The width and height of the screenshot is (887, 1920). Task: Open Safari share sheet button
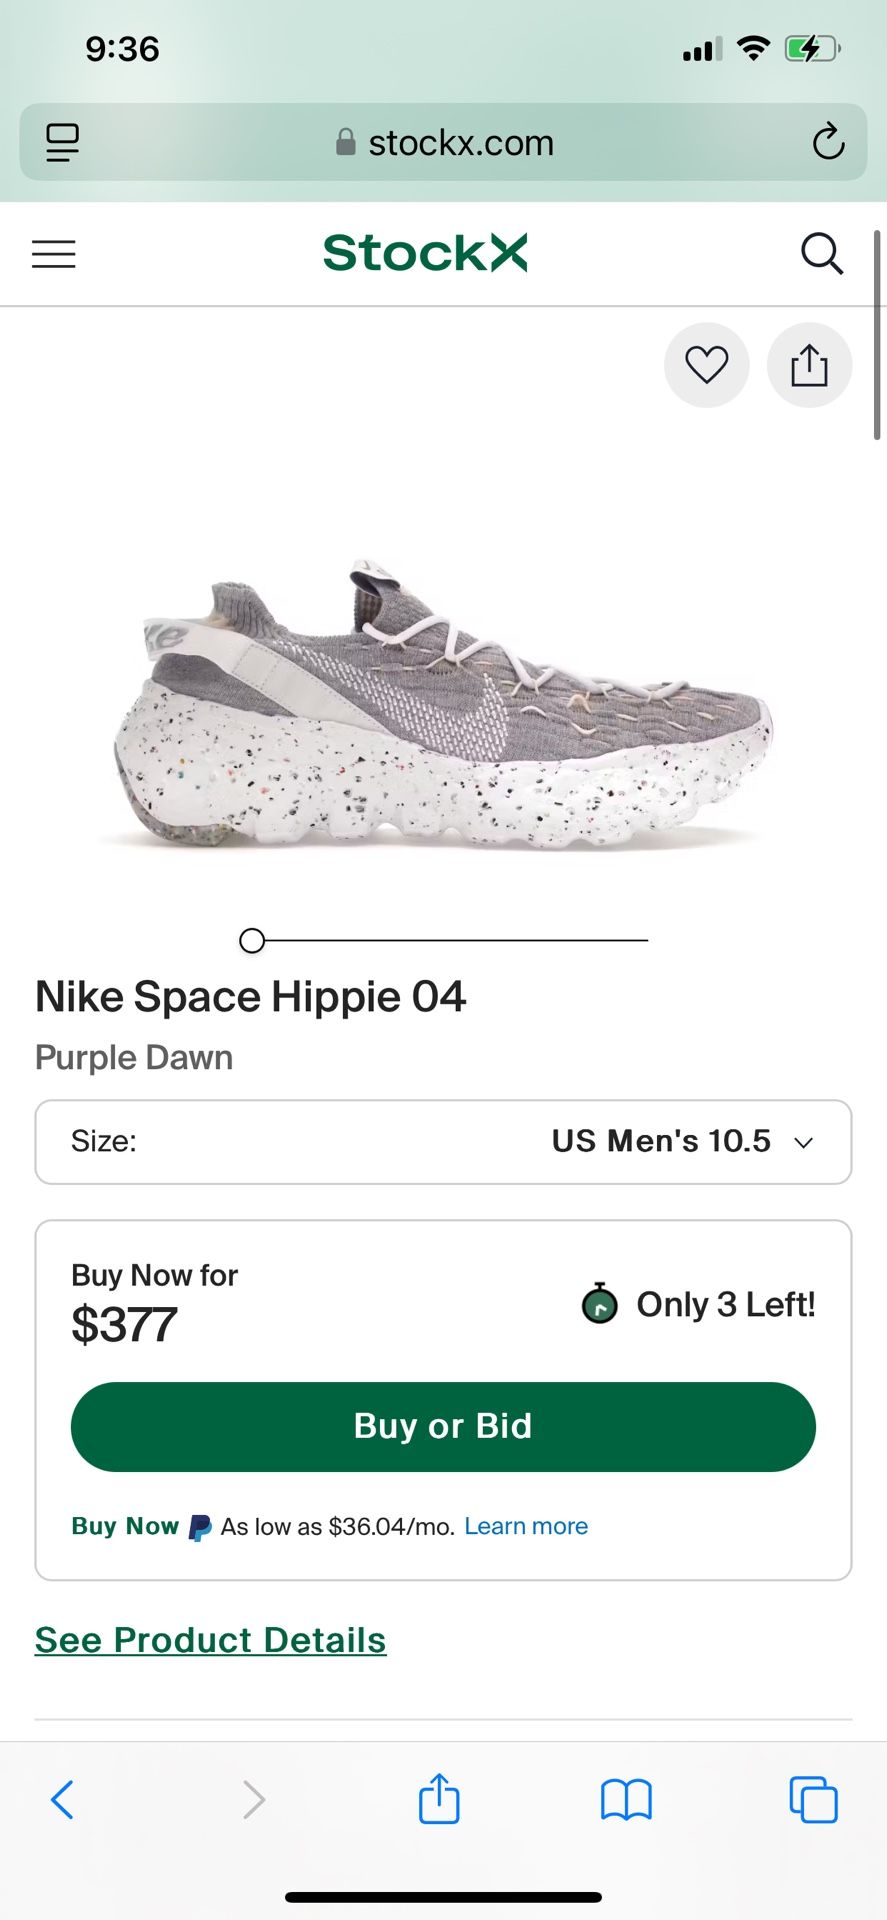(x=439, y=1799)
